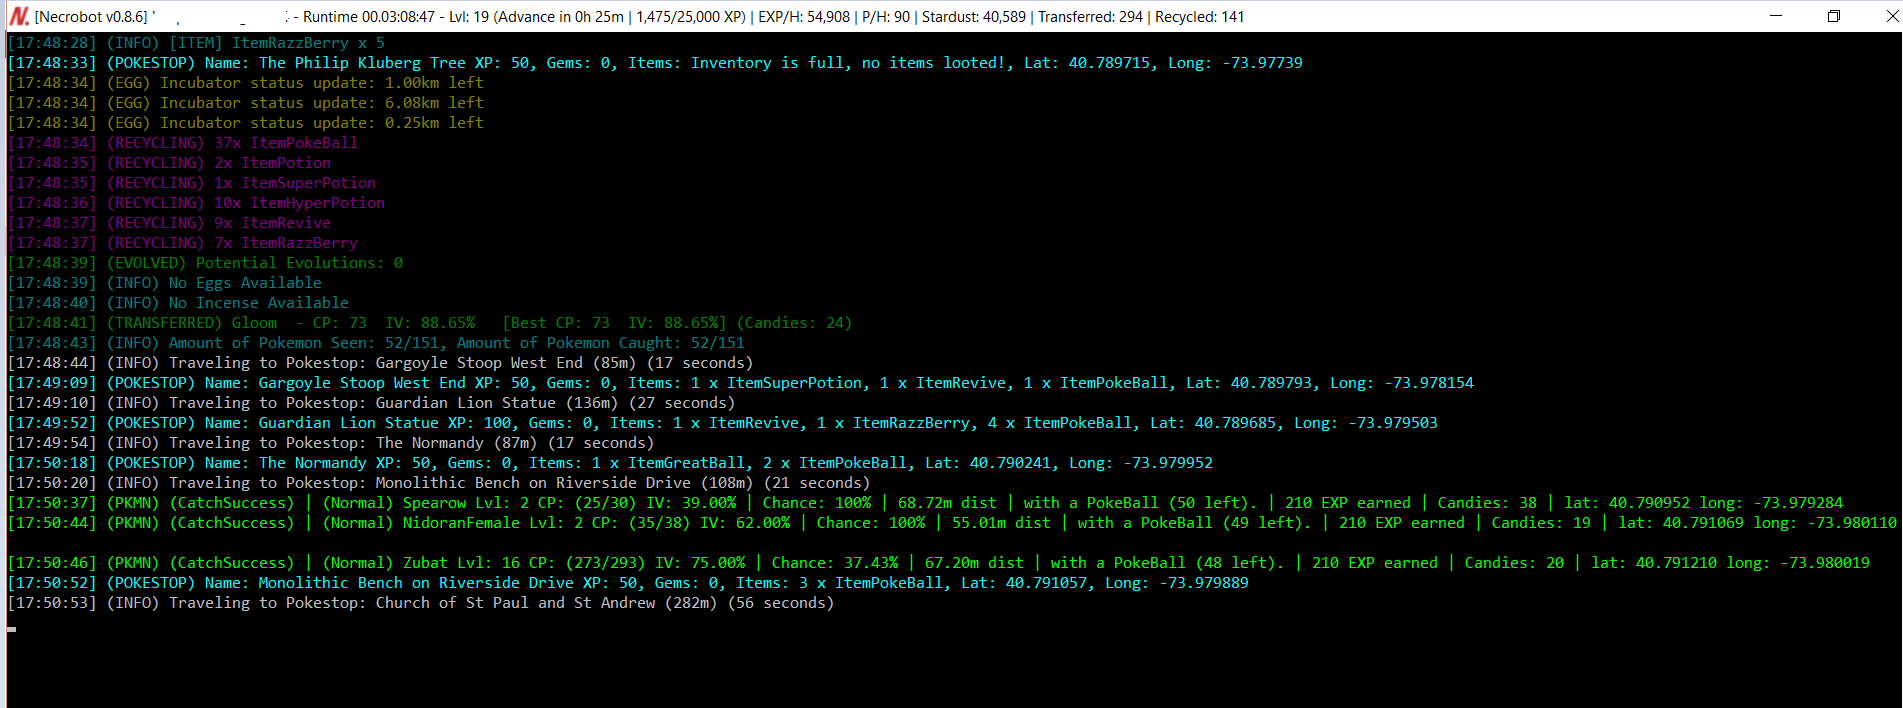Click the 'Incubator status update: 1.00km left' line
The width and height of the screenshot is (1903, 708).
point(246,83)
